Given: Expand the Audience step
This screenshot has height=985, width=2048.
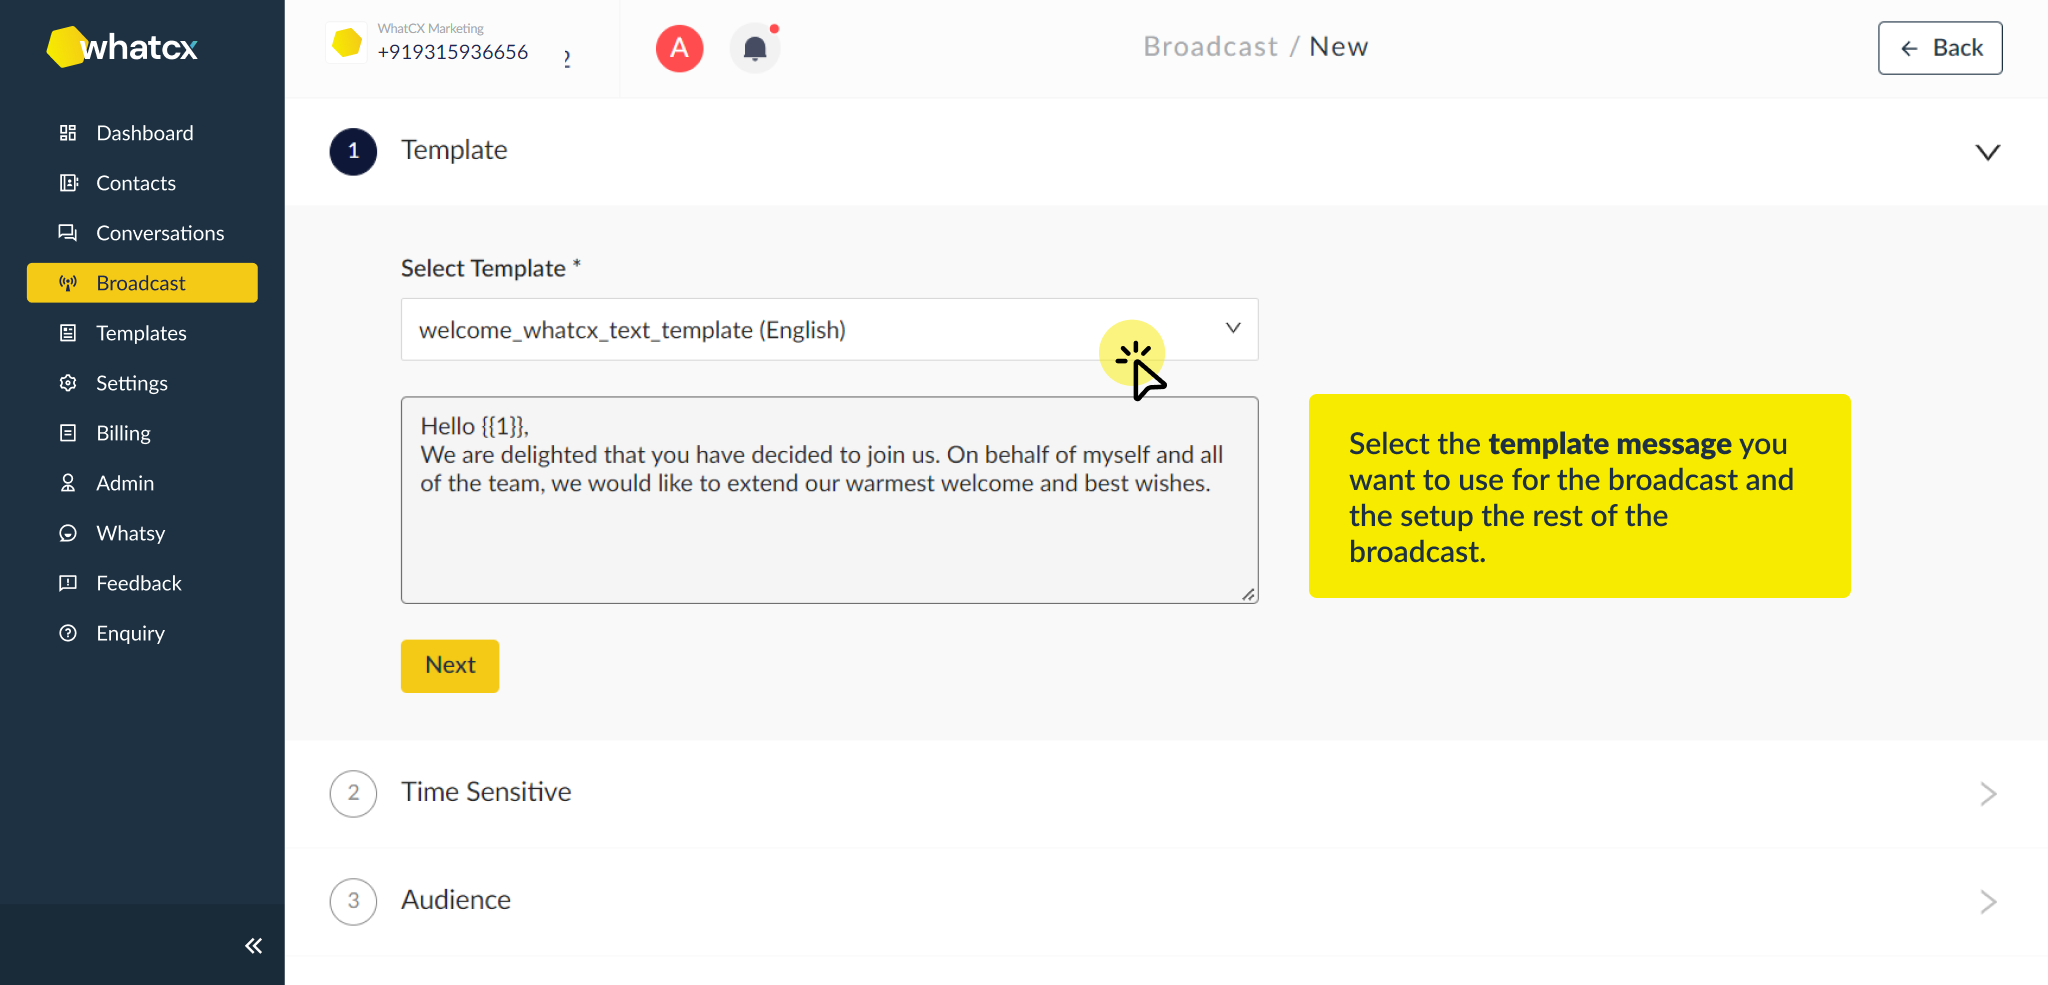Looking at the screenshot, I should pos(1988,901).
